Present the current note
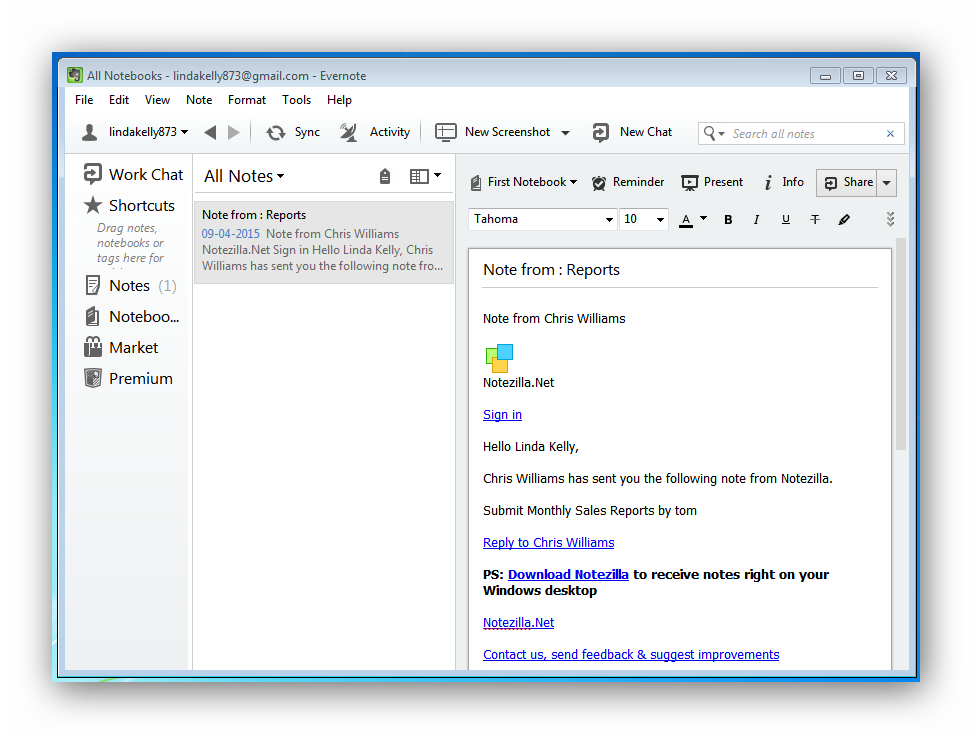Image resolution: width=972 pixels, height=734 pixels. coord(712,182)
